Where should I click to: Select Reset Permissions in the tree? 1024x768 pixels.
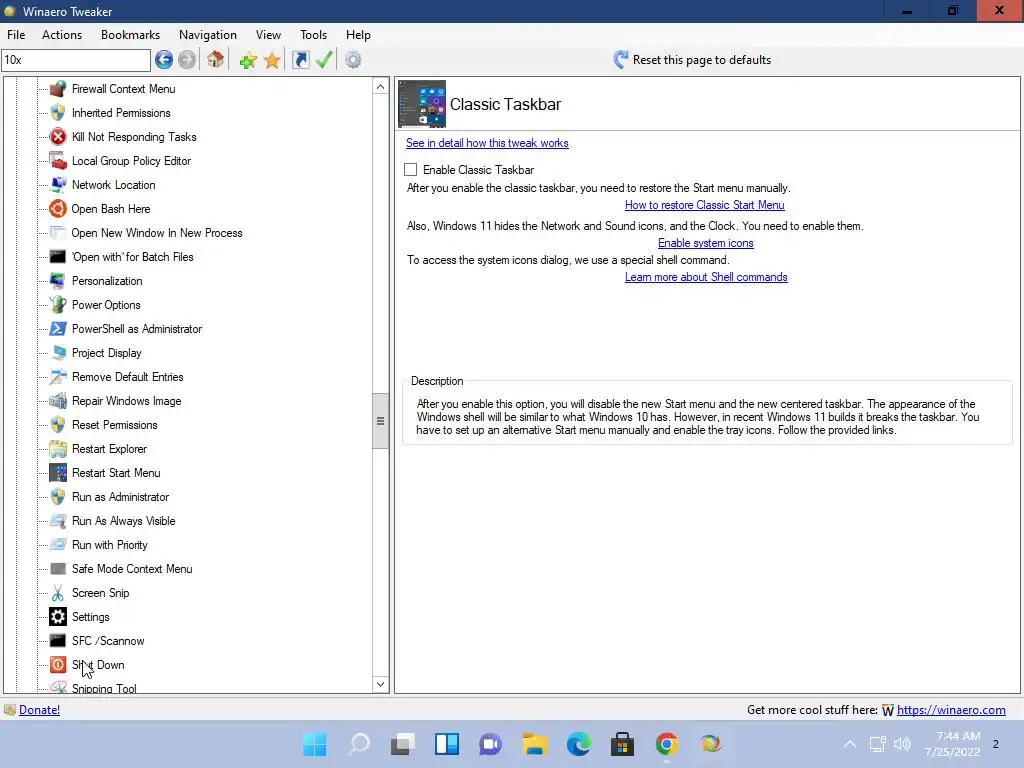tap(114, 425)
